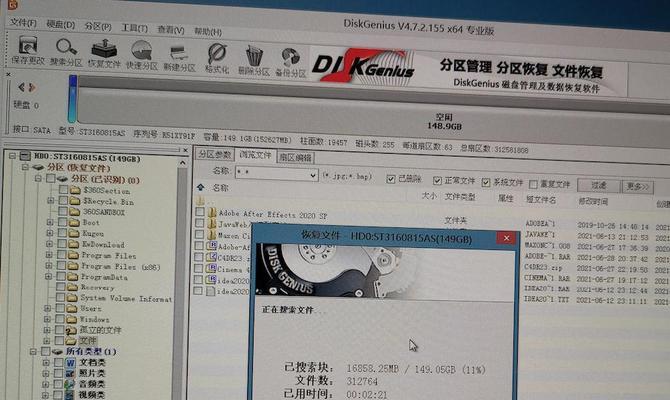This screenshot has height=400, width=670.
Task: Collapse the HD0:ST3160815AS tree node
Action: click(x=13, y=156)
